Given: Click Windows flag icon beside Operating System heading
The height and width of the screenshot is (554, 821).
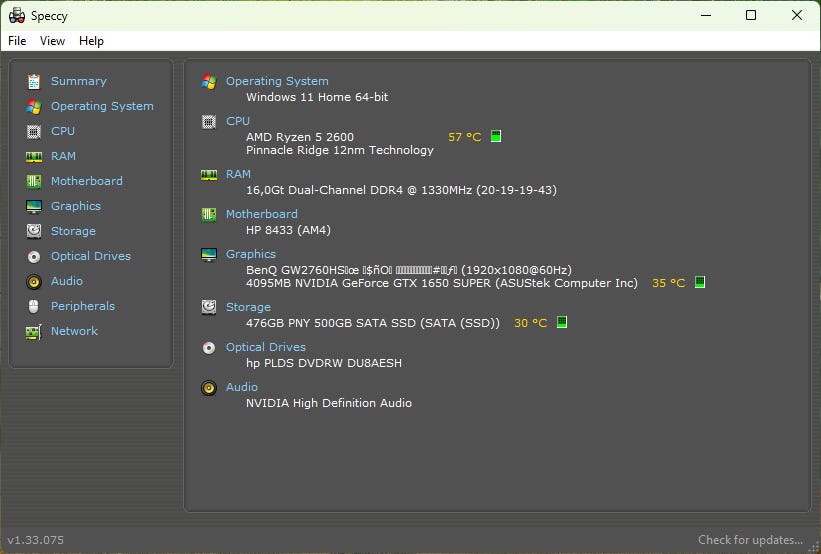Looking at the screenshot, I should pos(209,82).
